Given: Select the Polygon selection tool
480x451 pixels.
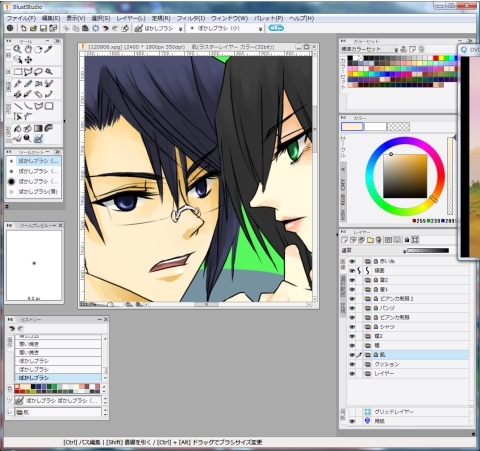Looking at the screenshot, I should [28, 72].
